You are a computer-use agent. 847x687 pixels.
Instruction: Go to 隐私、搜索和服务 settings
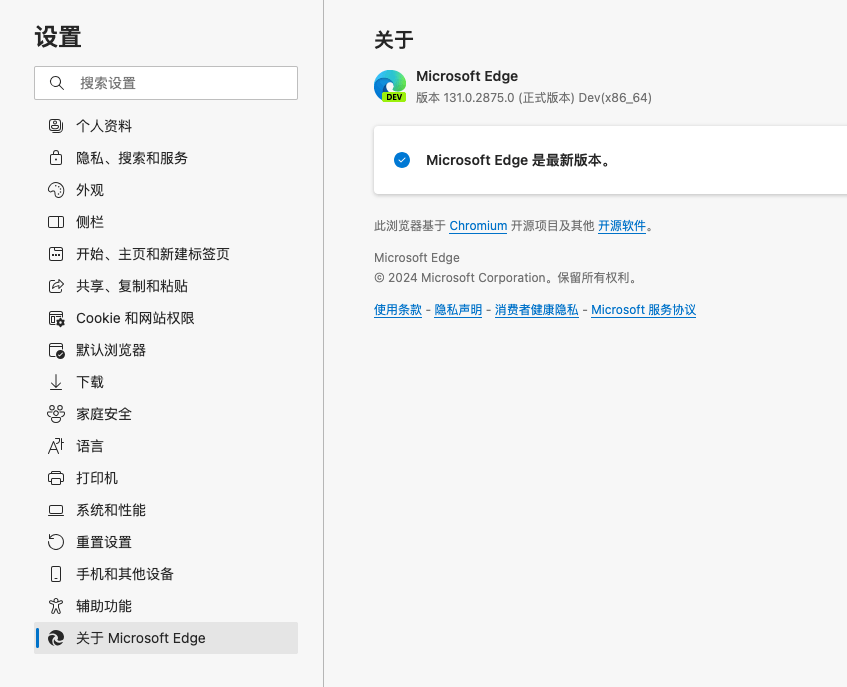point(166,158)
